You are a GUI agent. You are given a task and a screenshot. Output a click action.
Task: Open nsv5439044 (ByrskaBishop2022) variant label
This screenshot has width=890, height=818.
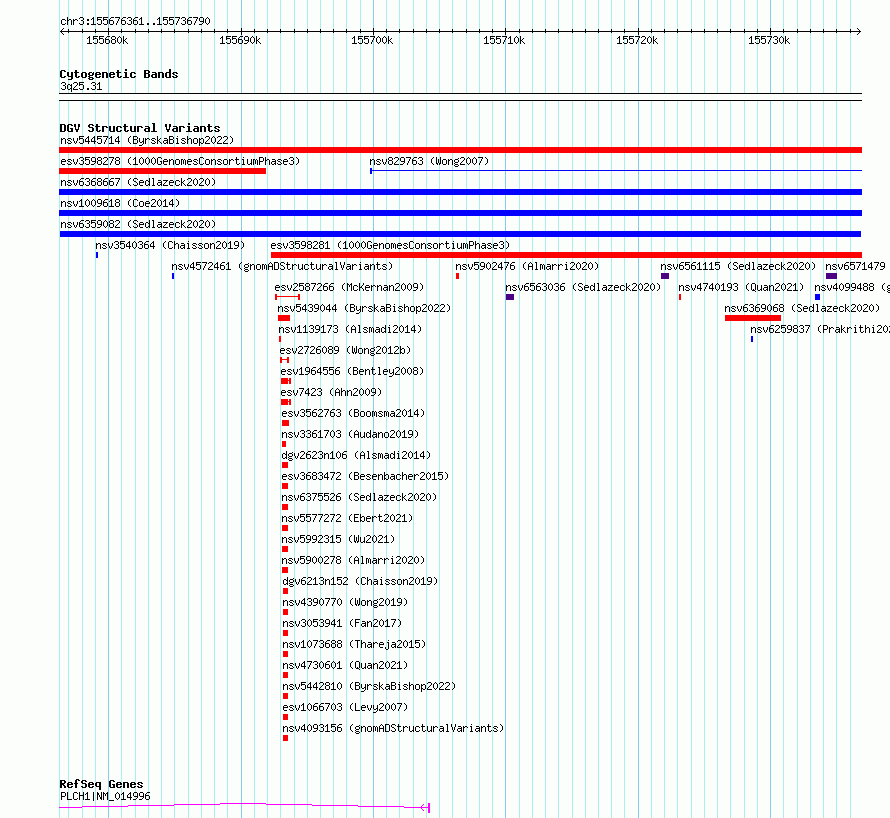click(364, 308)
